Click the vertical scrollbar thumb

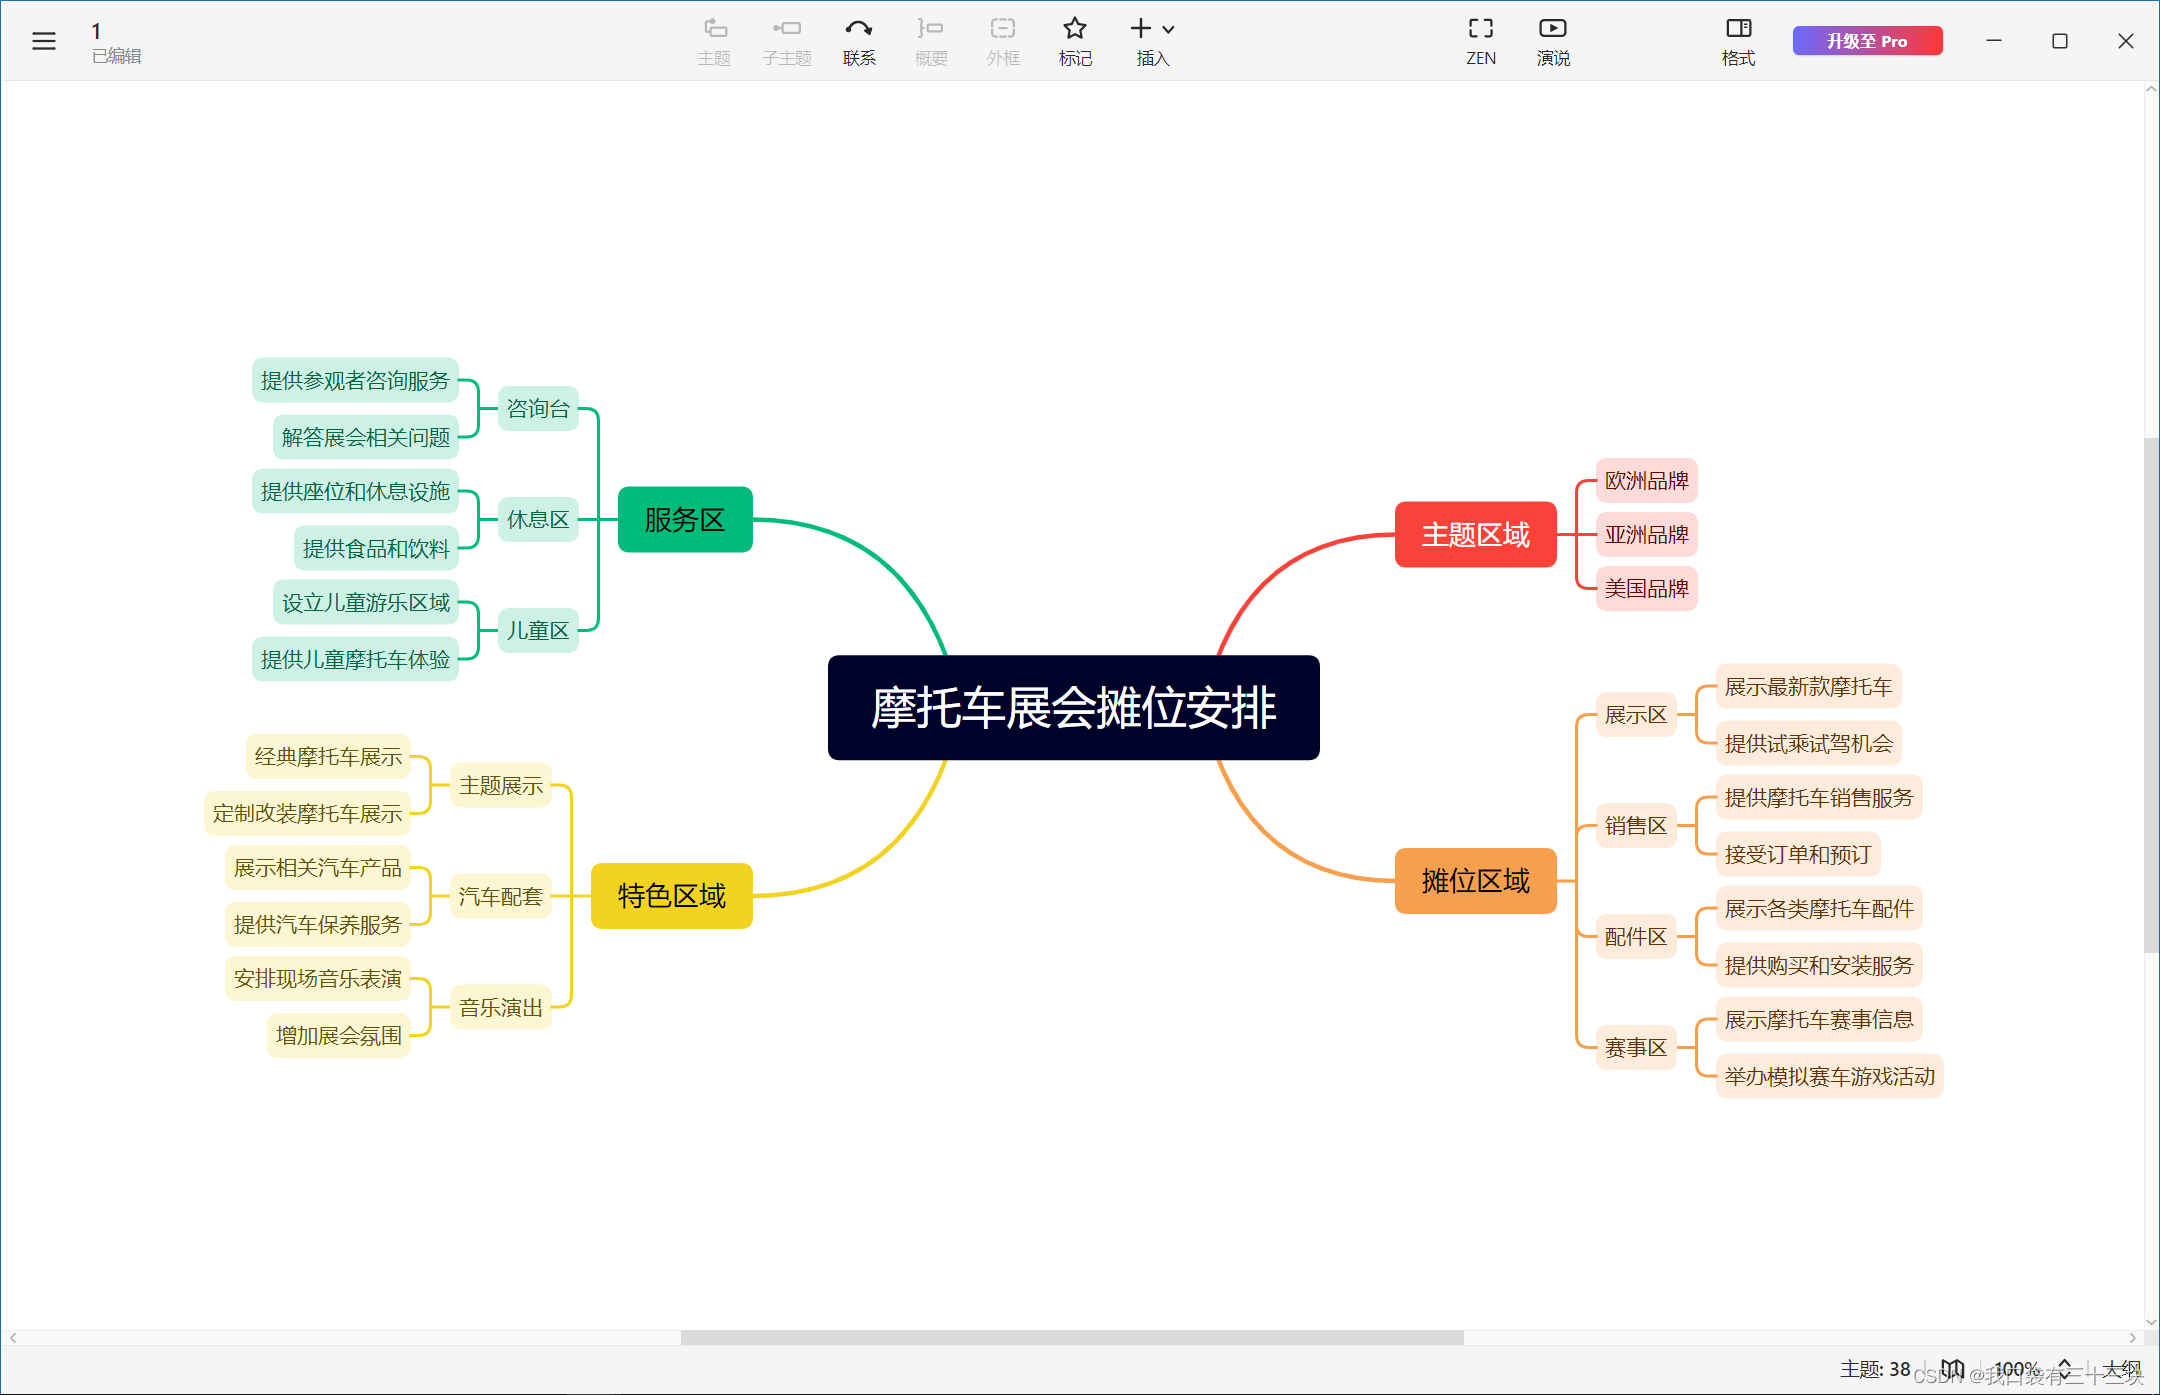tap(2151, 694)
